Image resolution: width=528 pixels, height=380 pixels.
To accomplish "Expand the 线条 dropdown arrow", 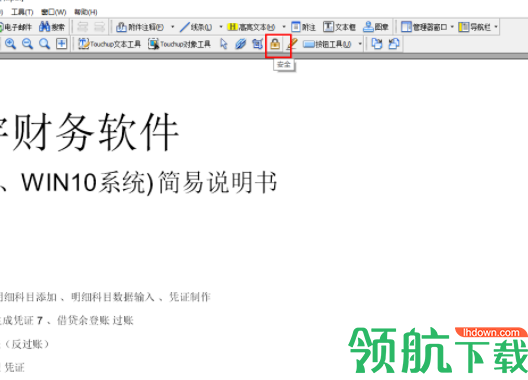I will click(221, 27).
